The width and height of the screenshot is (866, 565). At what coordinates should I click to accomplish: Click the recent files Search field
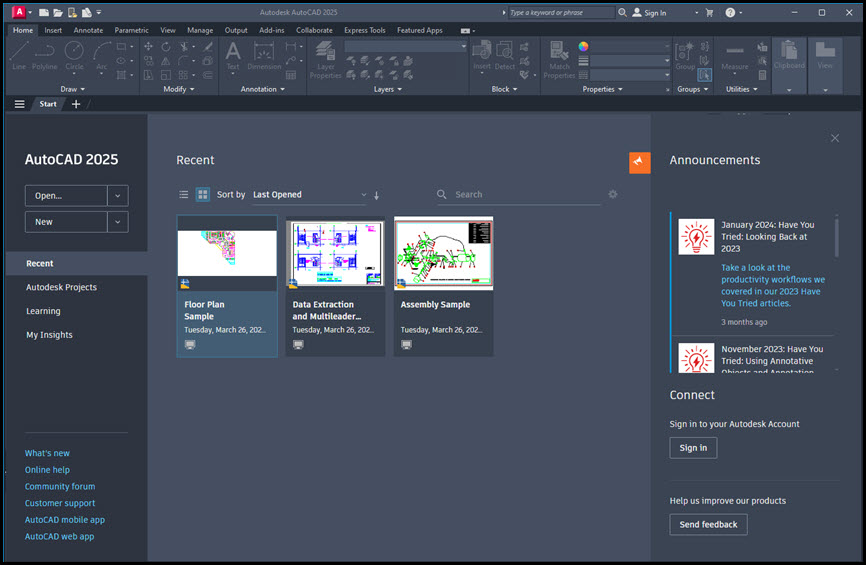[519, 194]
